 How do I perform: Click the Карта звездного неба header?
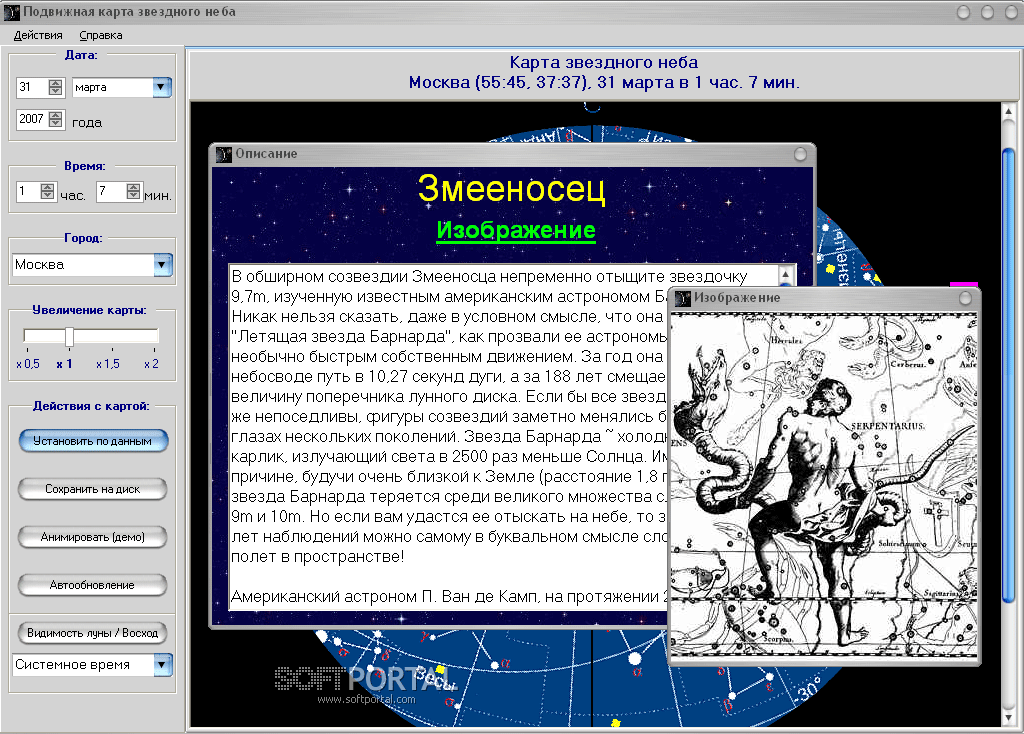click(x=603, y=63)
